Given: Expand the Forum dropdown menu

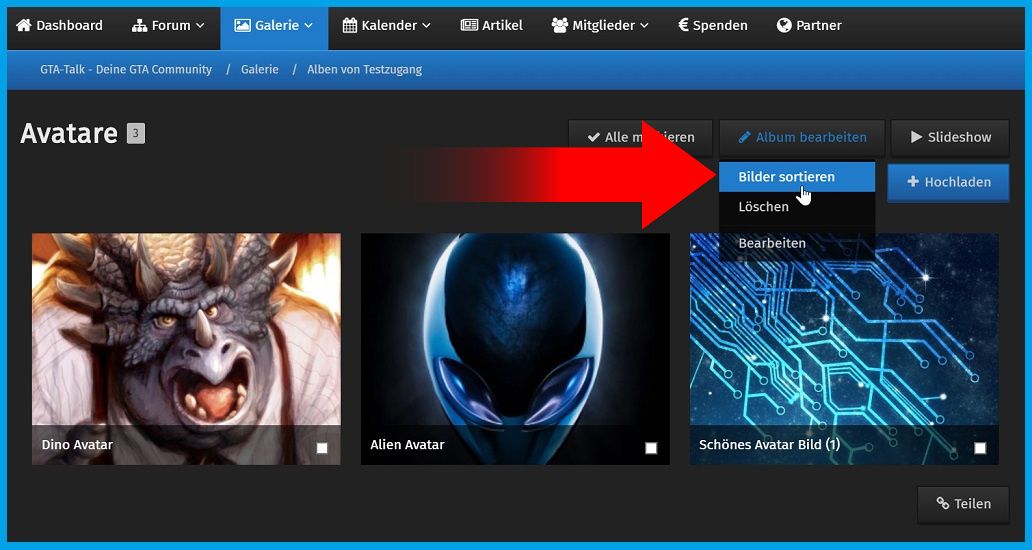Looking at the screenshot, I should coord(168,25).
